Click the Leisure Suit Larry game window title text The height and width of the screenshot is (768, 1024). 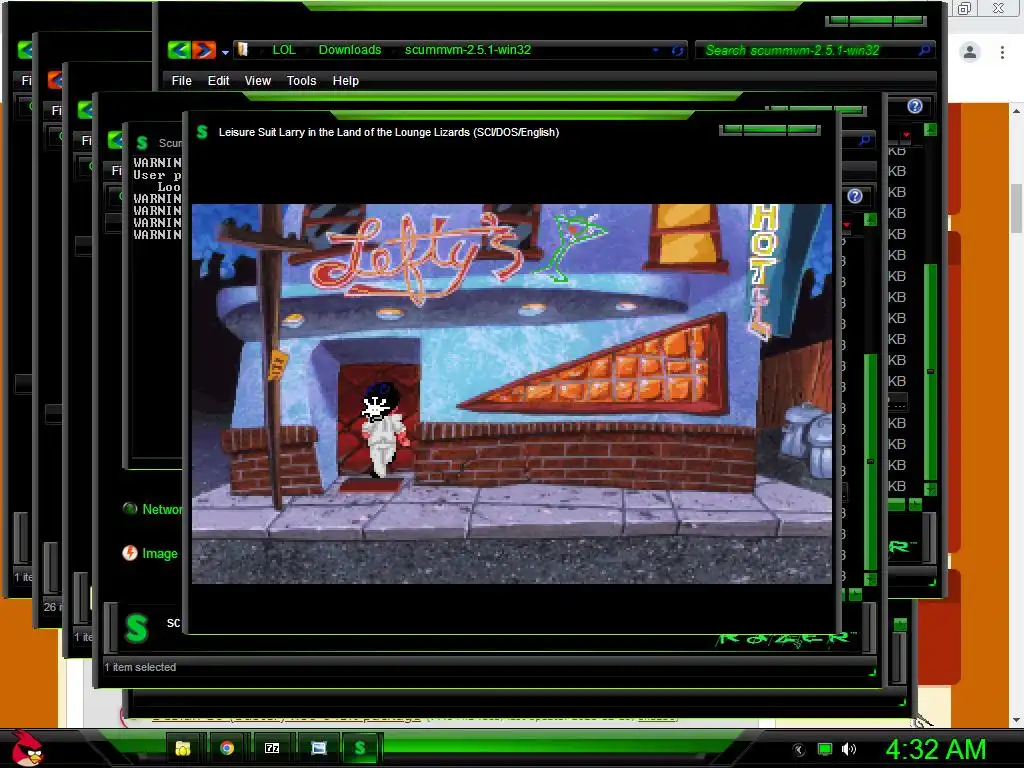pos(389,132)
